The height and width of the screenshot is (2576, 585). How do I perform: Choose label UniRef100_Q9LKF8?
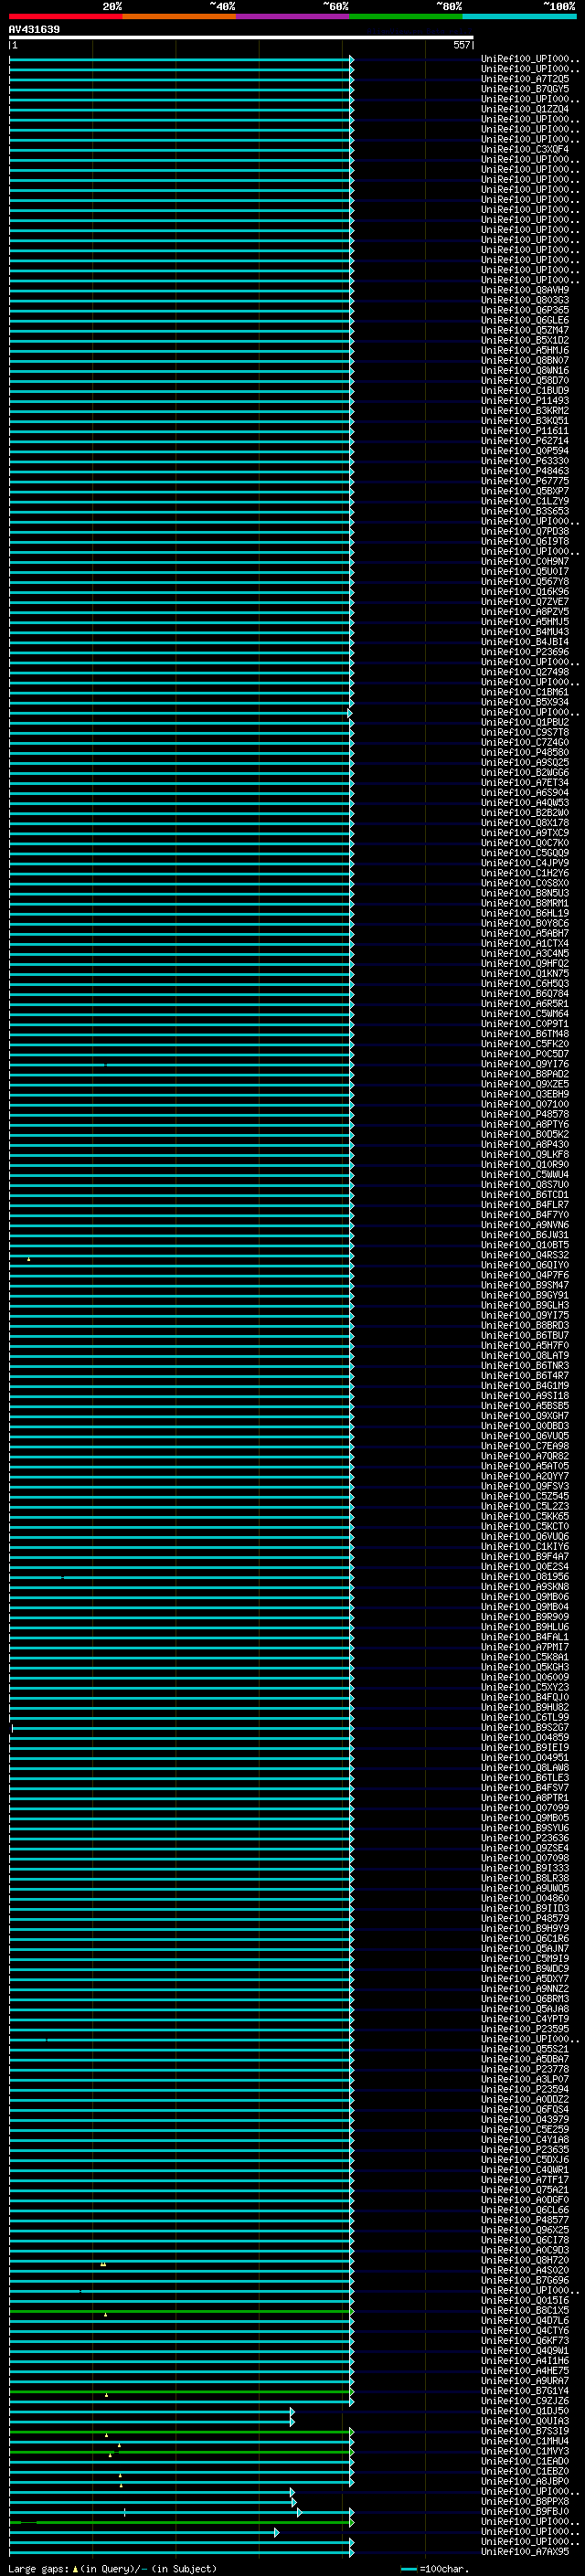(525, 1154)
